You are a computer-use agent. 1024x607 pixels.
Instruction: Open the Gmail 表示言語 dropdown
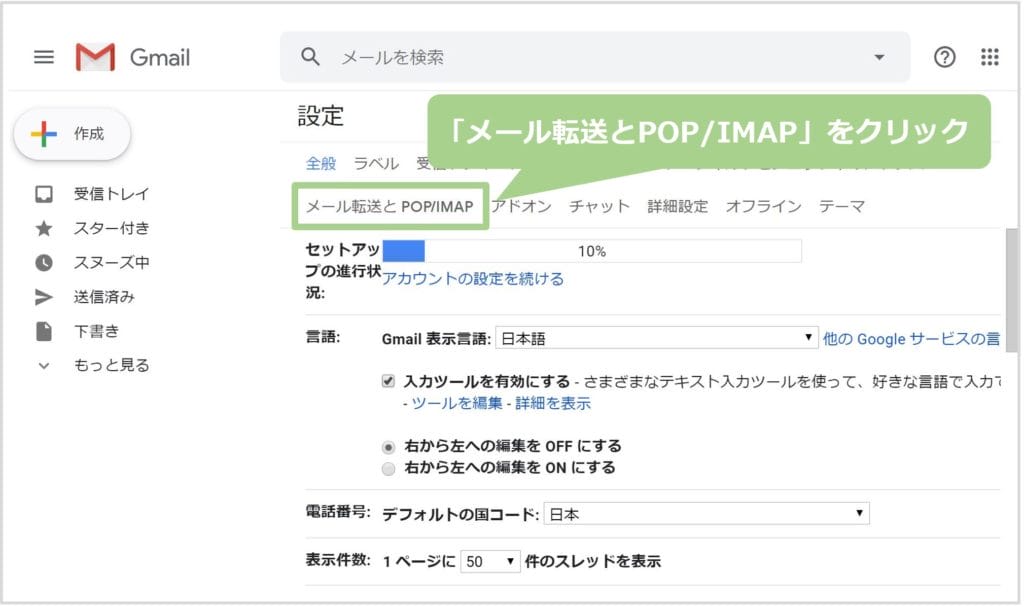(x=656, y=338)
